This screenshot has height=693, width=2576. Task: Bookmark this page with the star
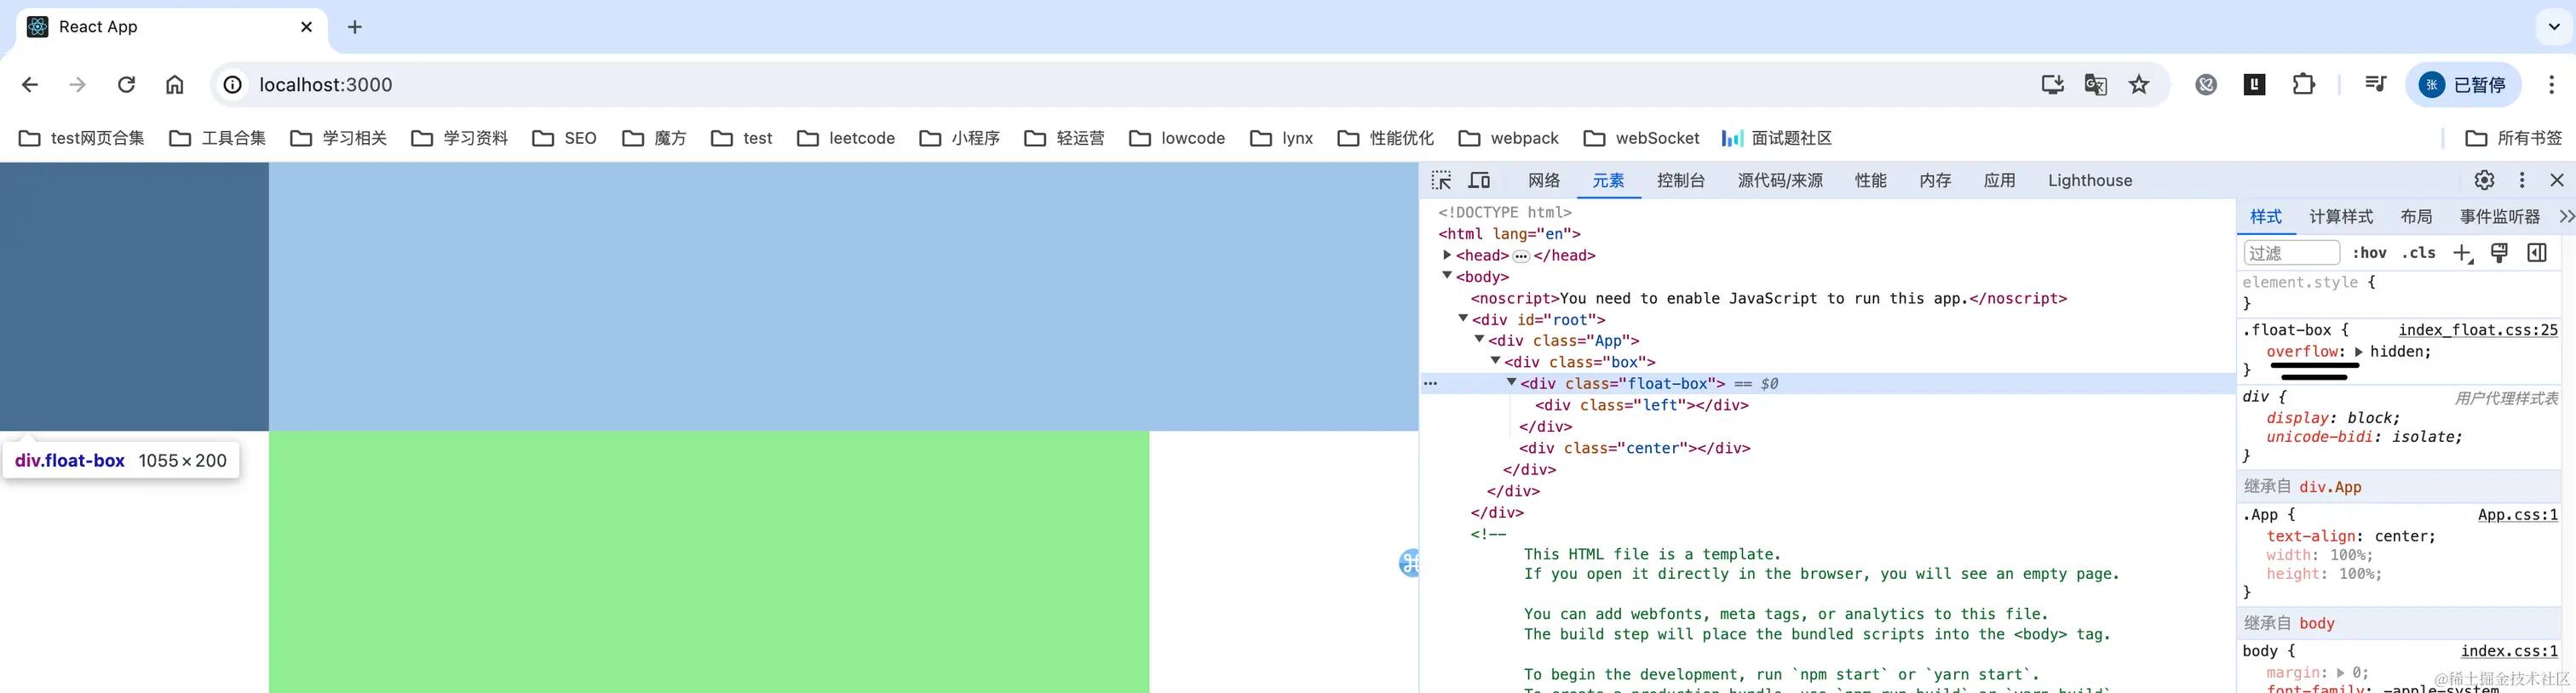pyautogui.click(x=2139, y=85)
